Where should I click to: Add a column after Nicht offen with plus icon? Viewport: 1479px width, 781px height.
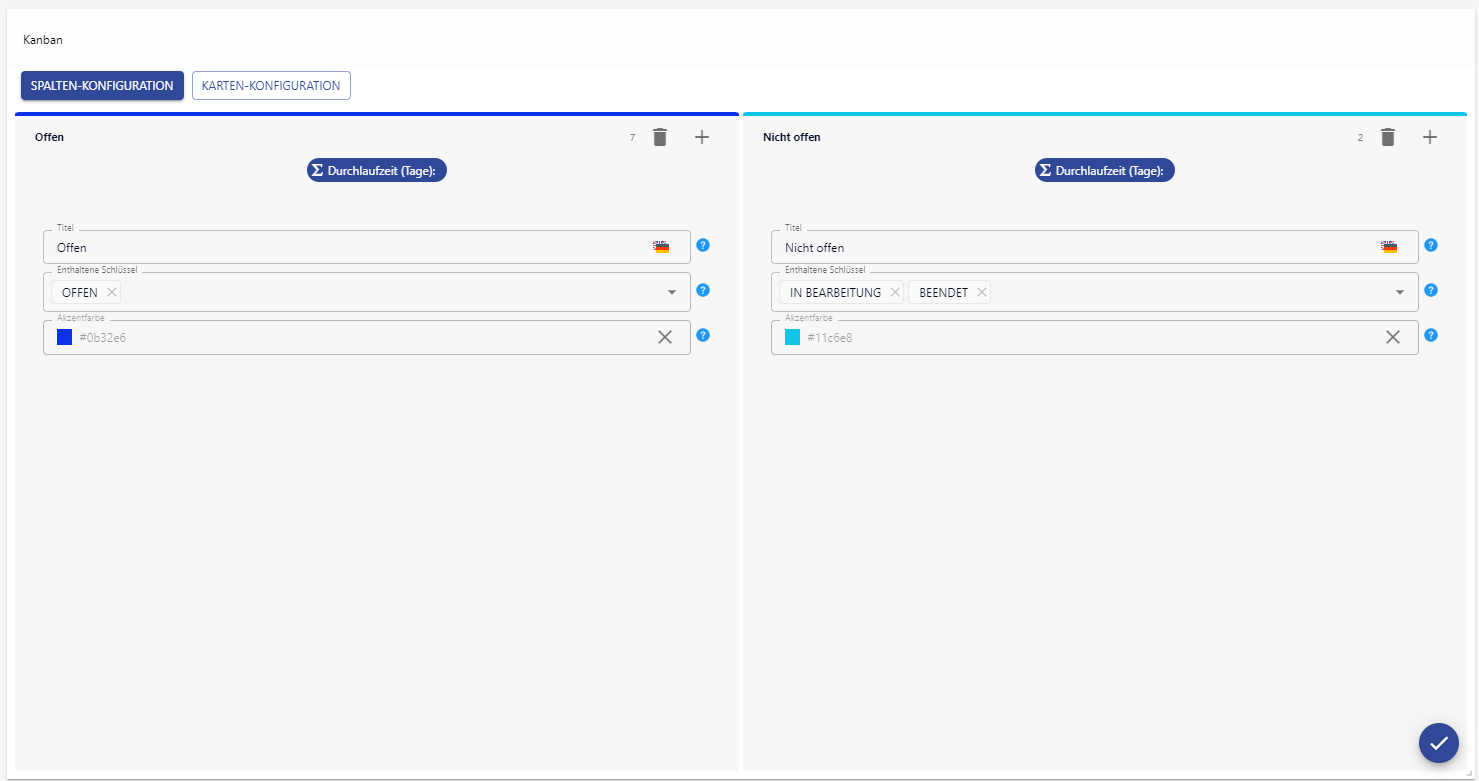pyautogui.click(x=1430, y=138)
